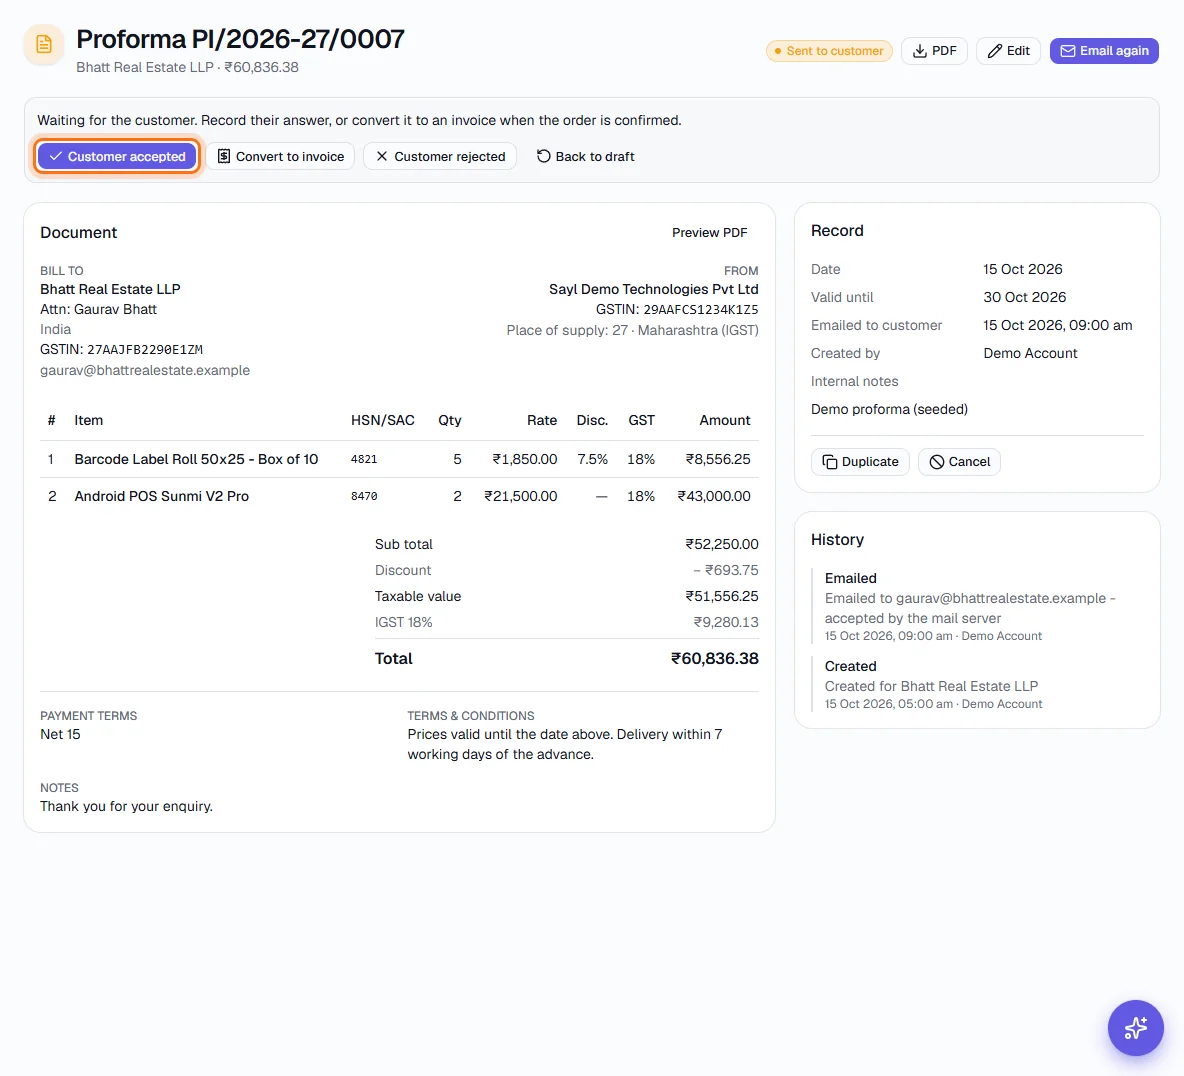Click Net 15 payment terms
Image resolution: width=1184 pixels, height=1076 pixels.
tap(60, 734)
